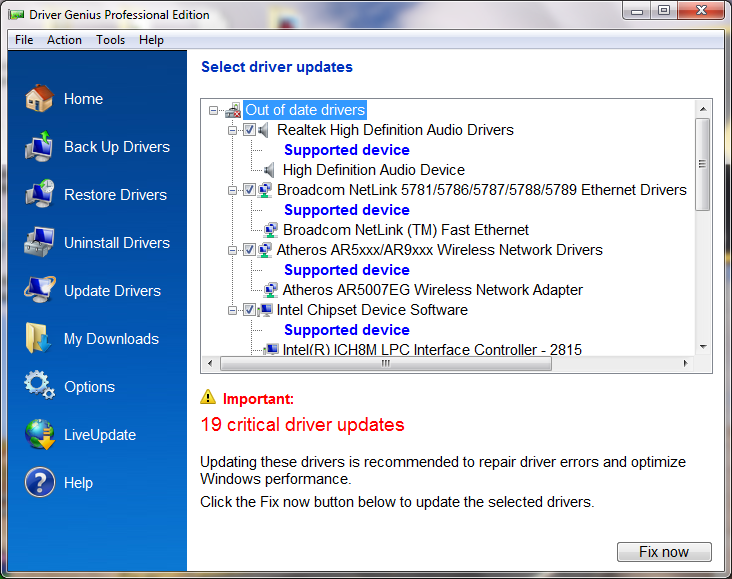This screenshot has width=732, height=579.
Task: Click Supported device under Atheros Wireless Drivers
Action: [x=346, y=270]
